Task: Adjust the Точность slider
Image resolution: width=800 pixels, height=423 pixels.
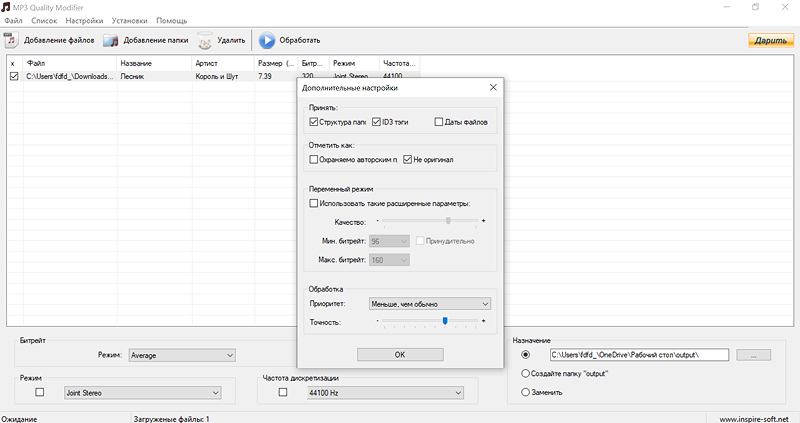Action: coord(445,322)
